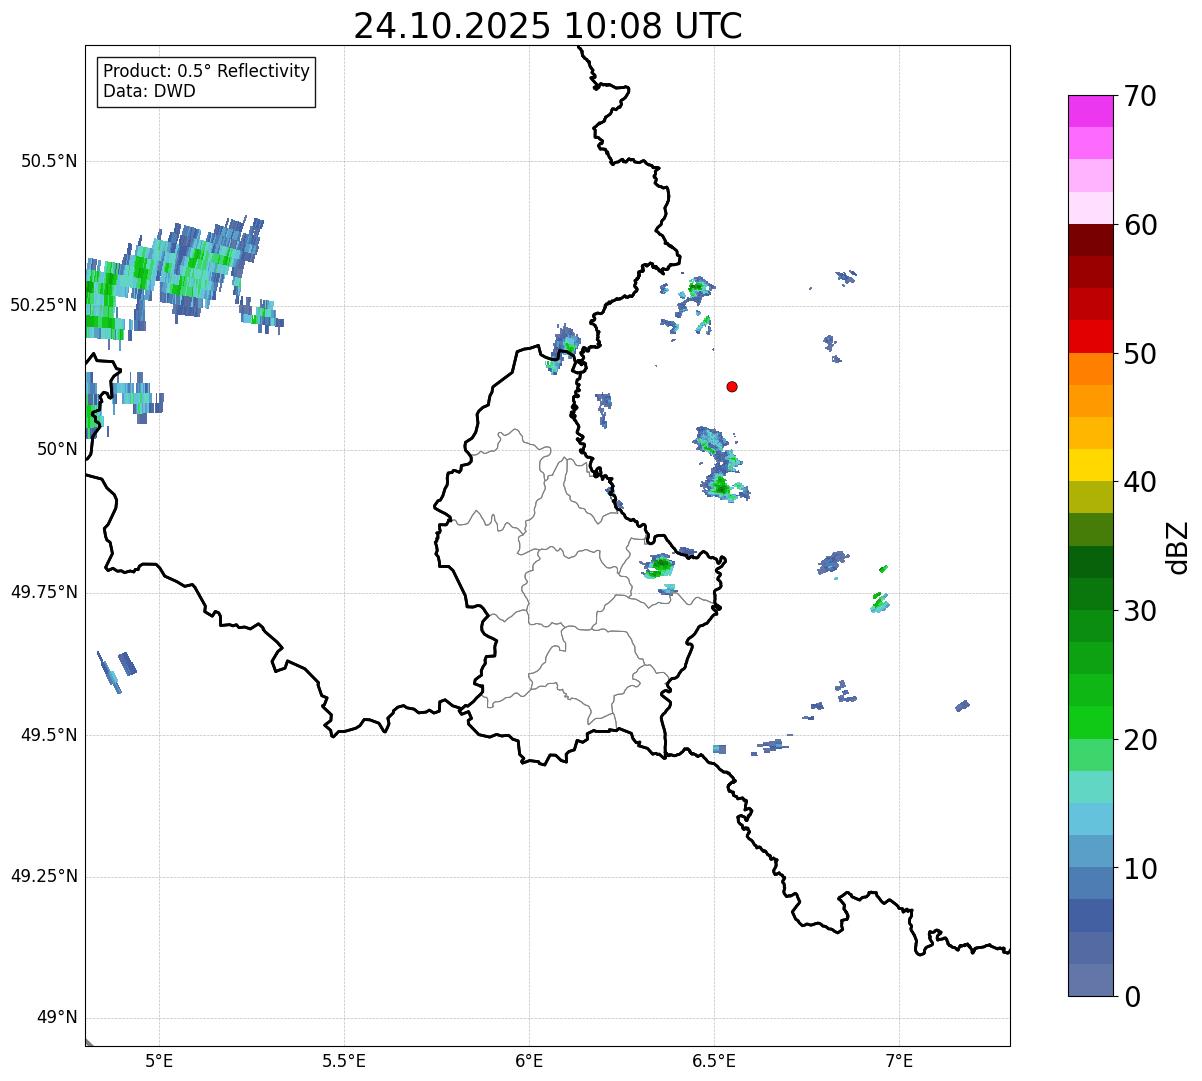Click the 6°E longitude label
The image size is (1202, 1081).
pos(529,1060)
